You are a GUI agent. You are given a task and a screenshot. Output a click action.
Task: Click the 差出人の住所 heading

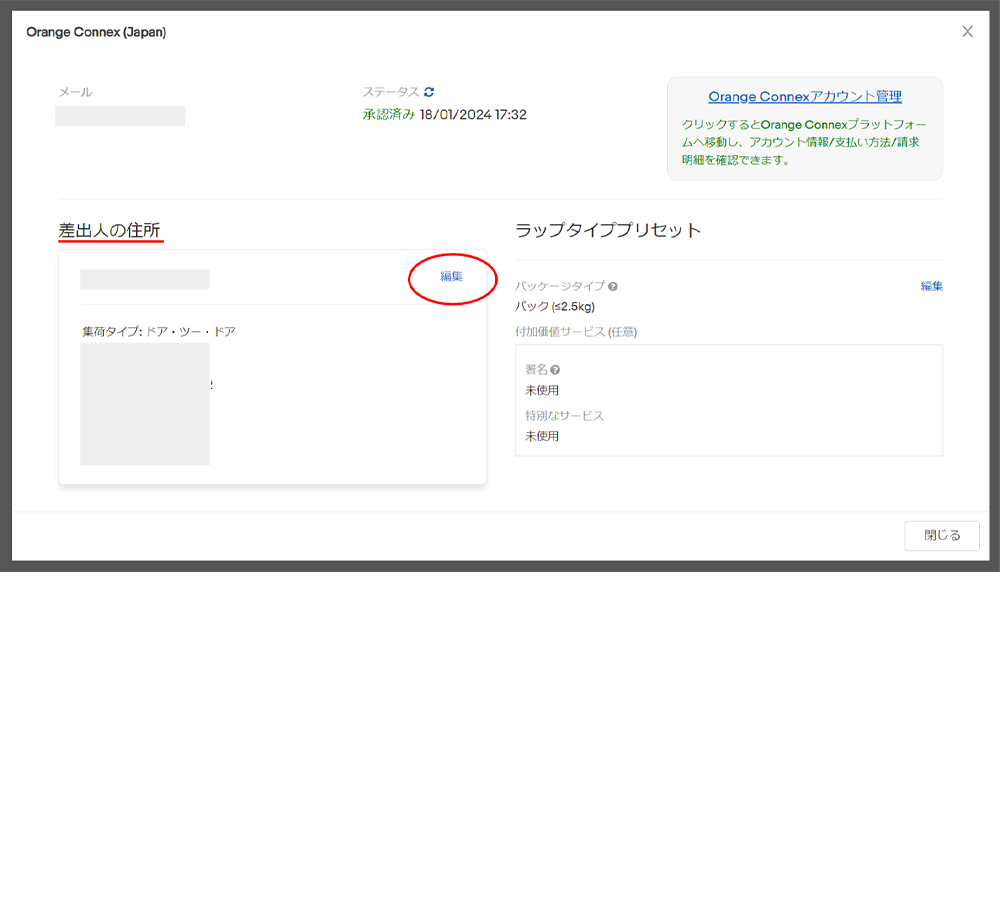pyautogui.click(x=109, y=231)
